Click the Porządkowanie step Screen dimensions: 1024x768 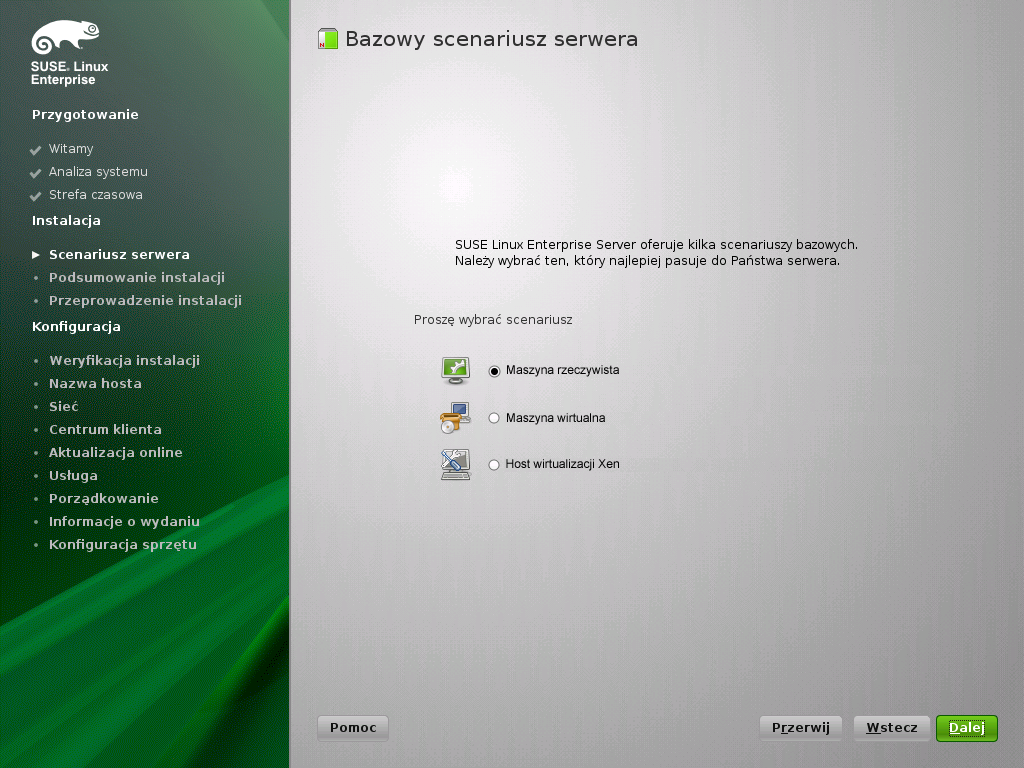pyautogui.click(x=104, y=498)
